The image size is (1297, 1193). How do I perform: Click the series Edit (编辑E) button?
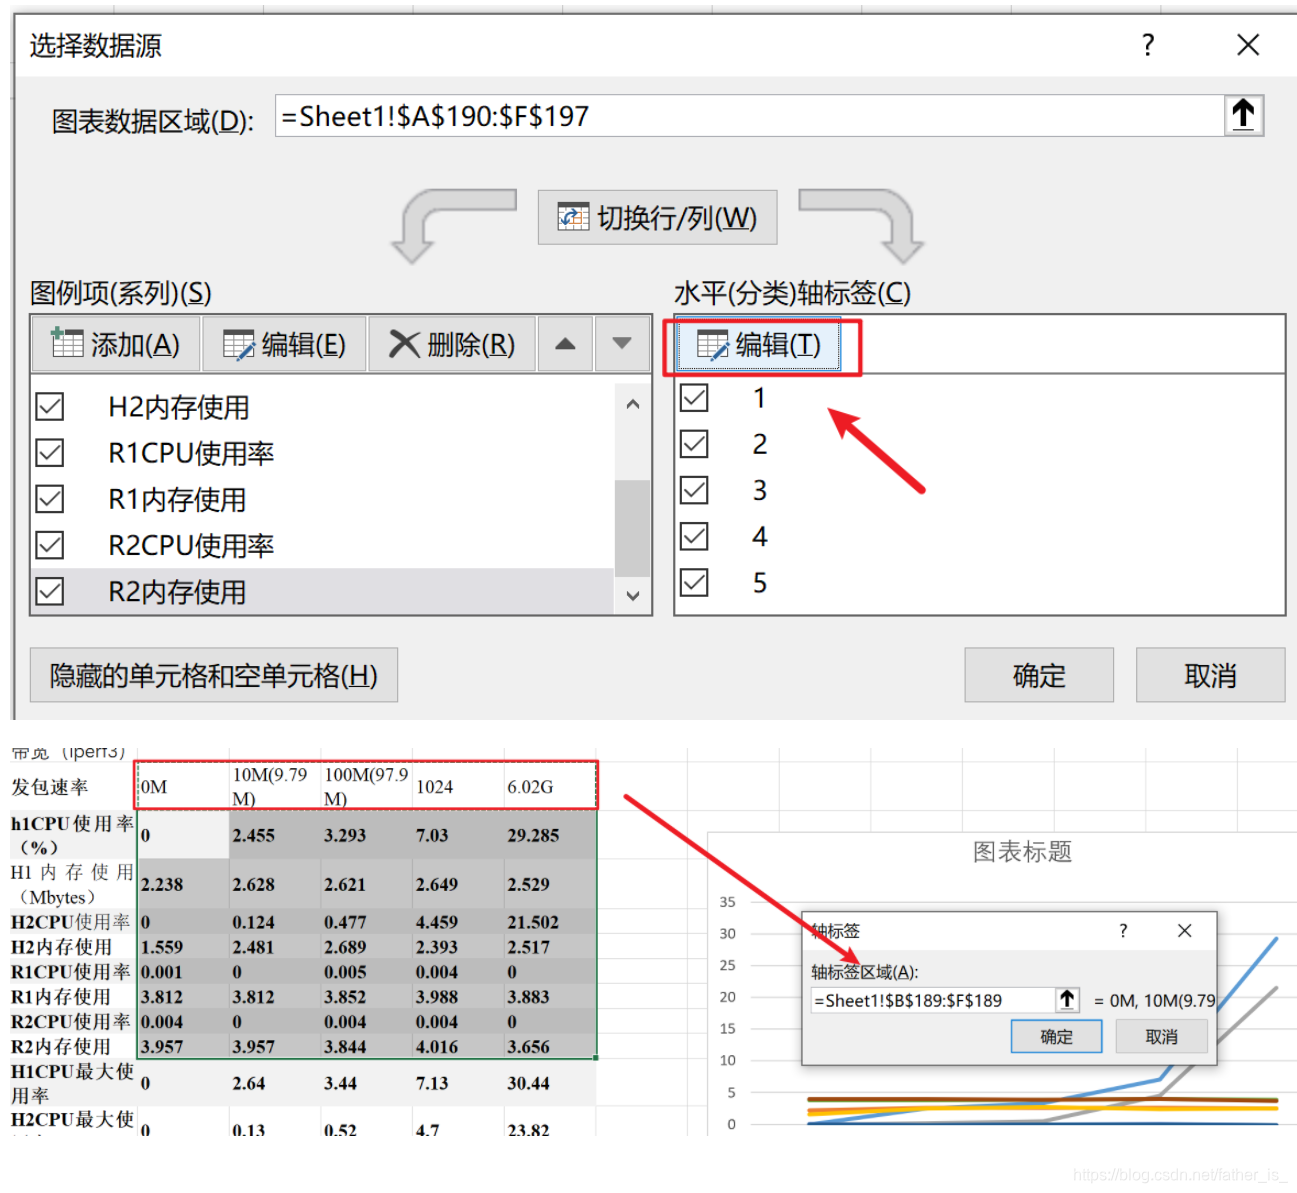tap(284, 345)
